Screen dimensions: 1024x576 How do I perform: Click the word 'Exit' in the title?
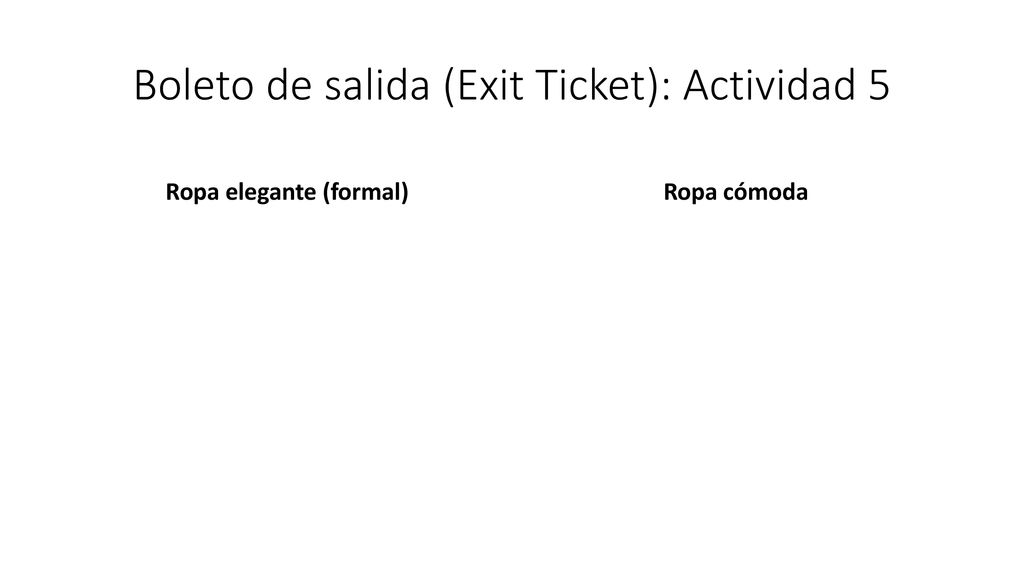[483, 86]
